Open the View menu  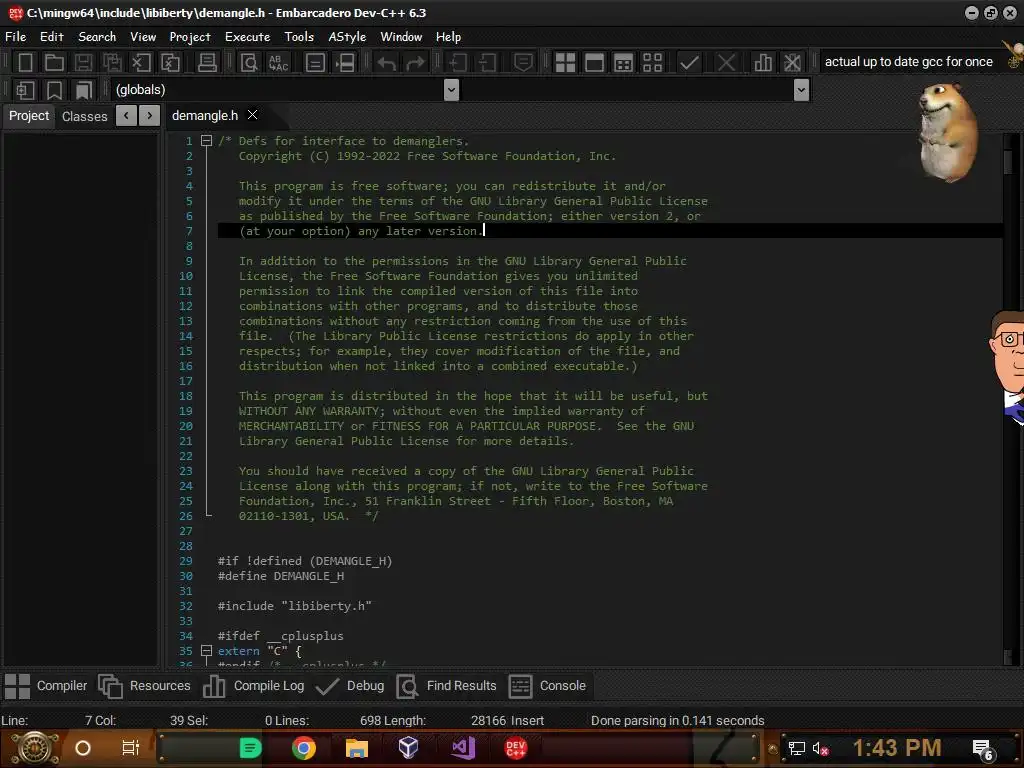[143, 37]
